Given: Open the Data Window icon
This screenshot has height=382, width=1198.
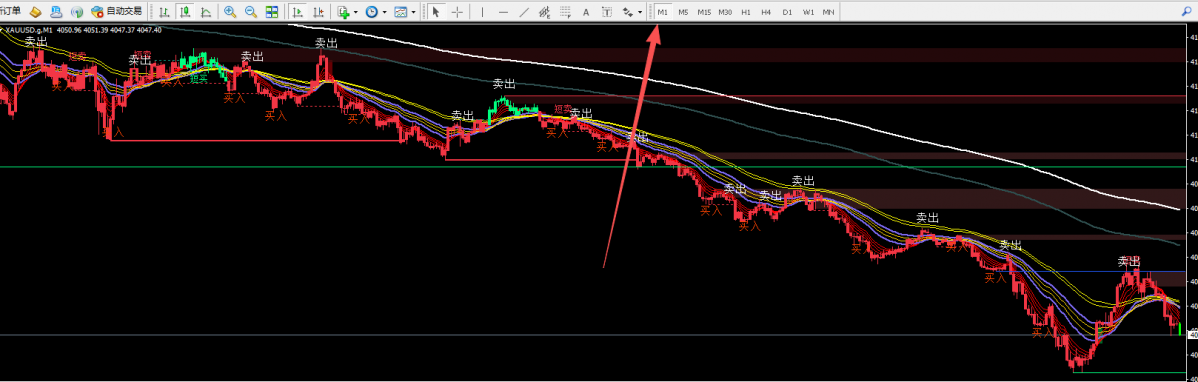Looking at the screenshot, I should [x=56, y=11].
